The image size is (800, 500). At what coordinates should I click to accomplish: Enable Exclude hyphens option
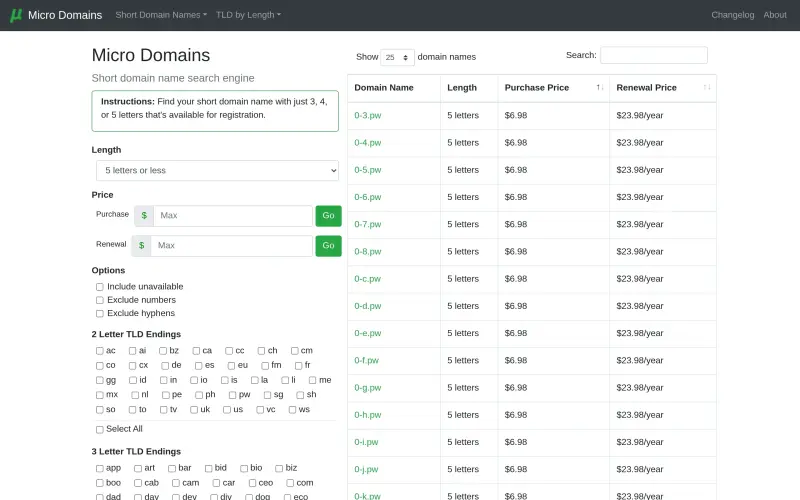pyautogui.click(x=99, y=314)
